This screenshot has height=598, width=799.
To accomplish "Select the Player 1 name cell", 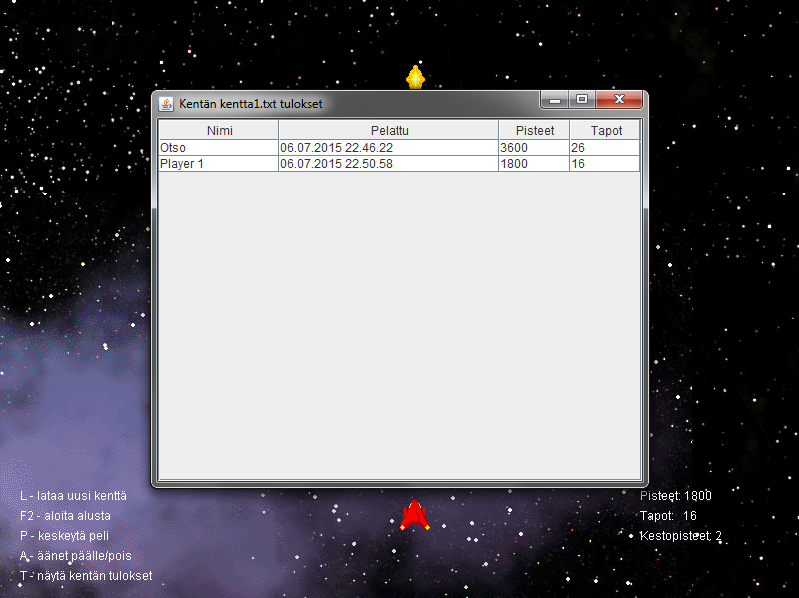I will click(219, 164).
